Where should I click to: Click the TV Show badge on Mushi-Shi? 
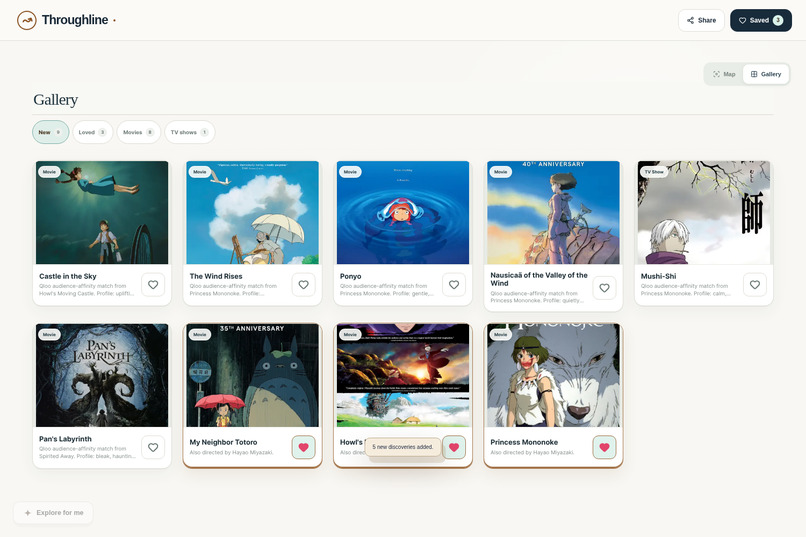click(x=654, y=172)
